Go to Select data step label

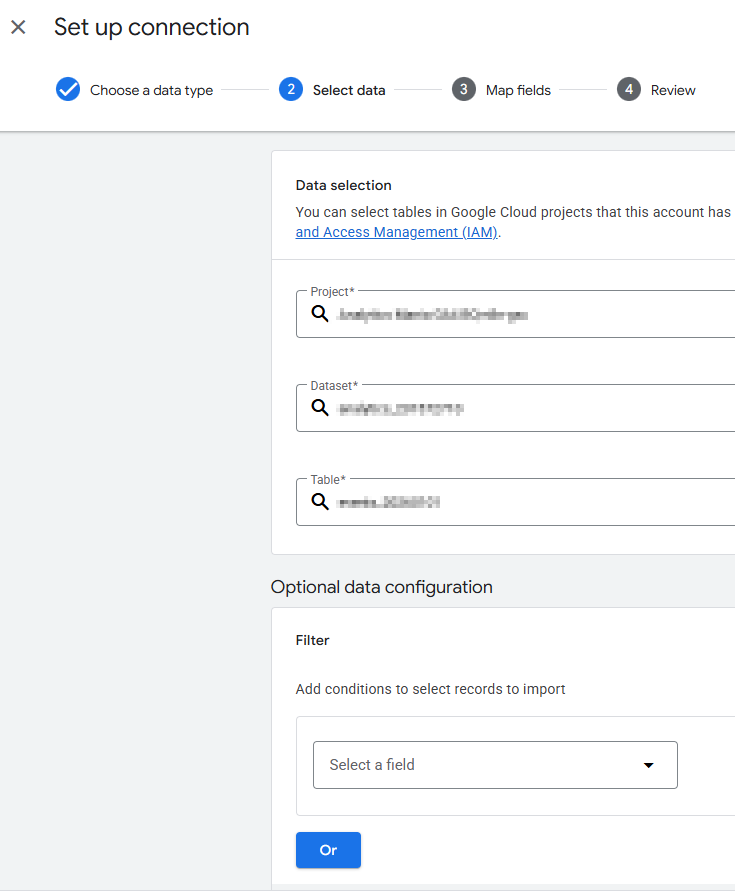point(349,90)
